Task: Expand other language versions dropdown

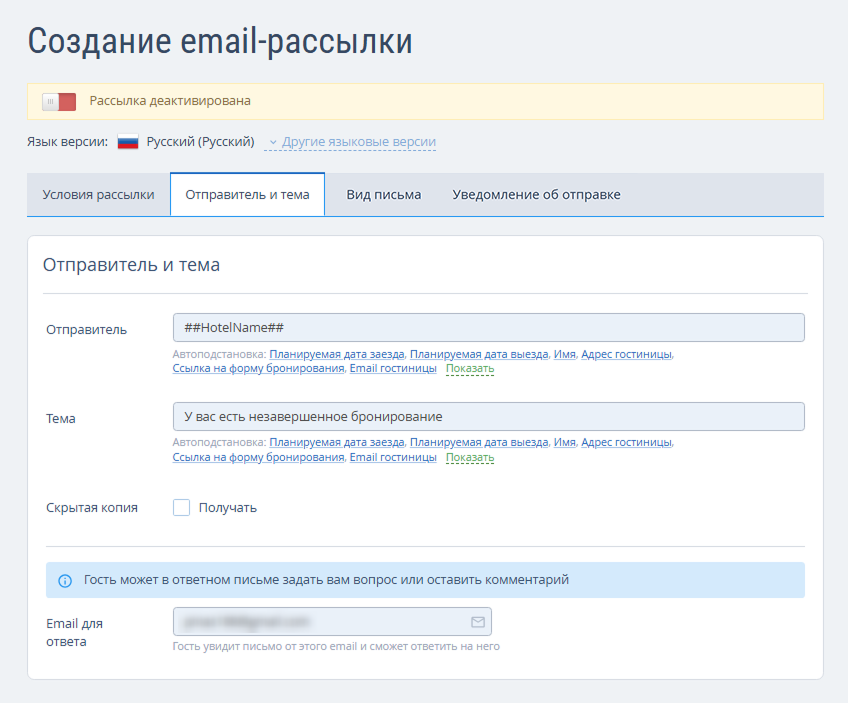Action: tap(350, 142)
